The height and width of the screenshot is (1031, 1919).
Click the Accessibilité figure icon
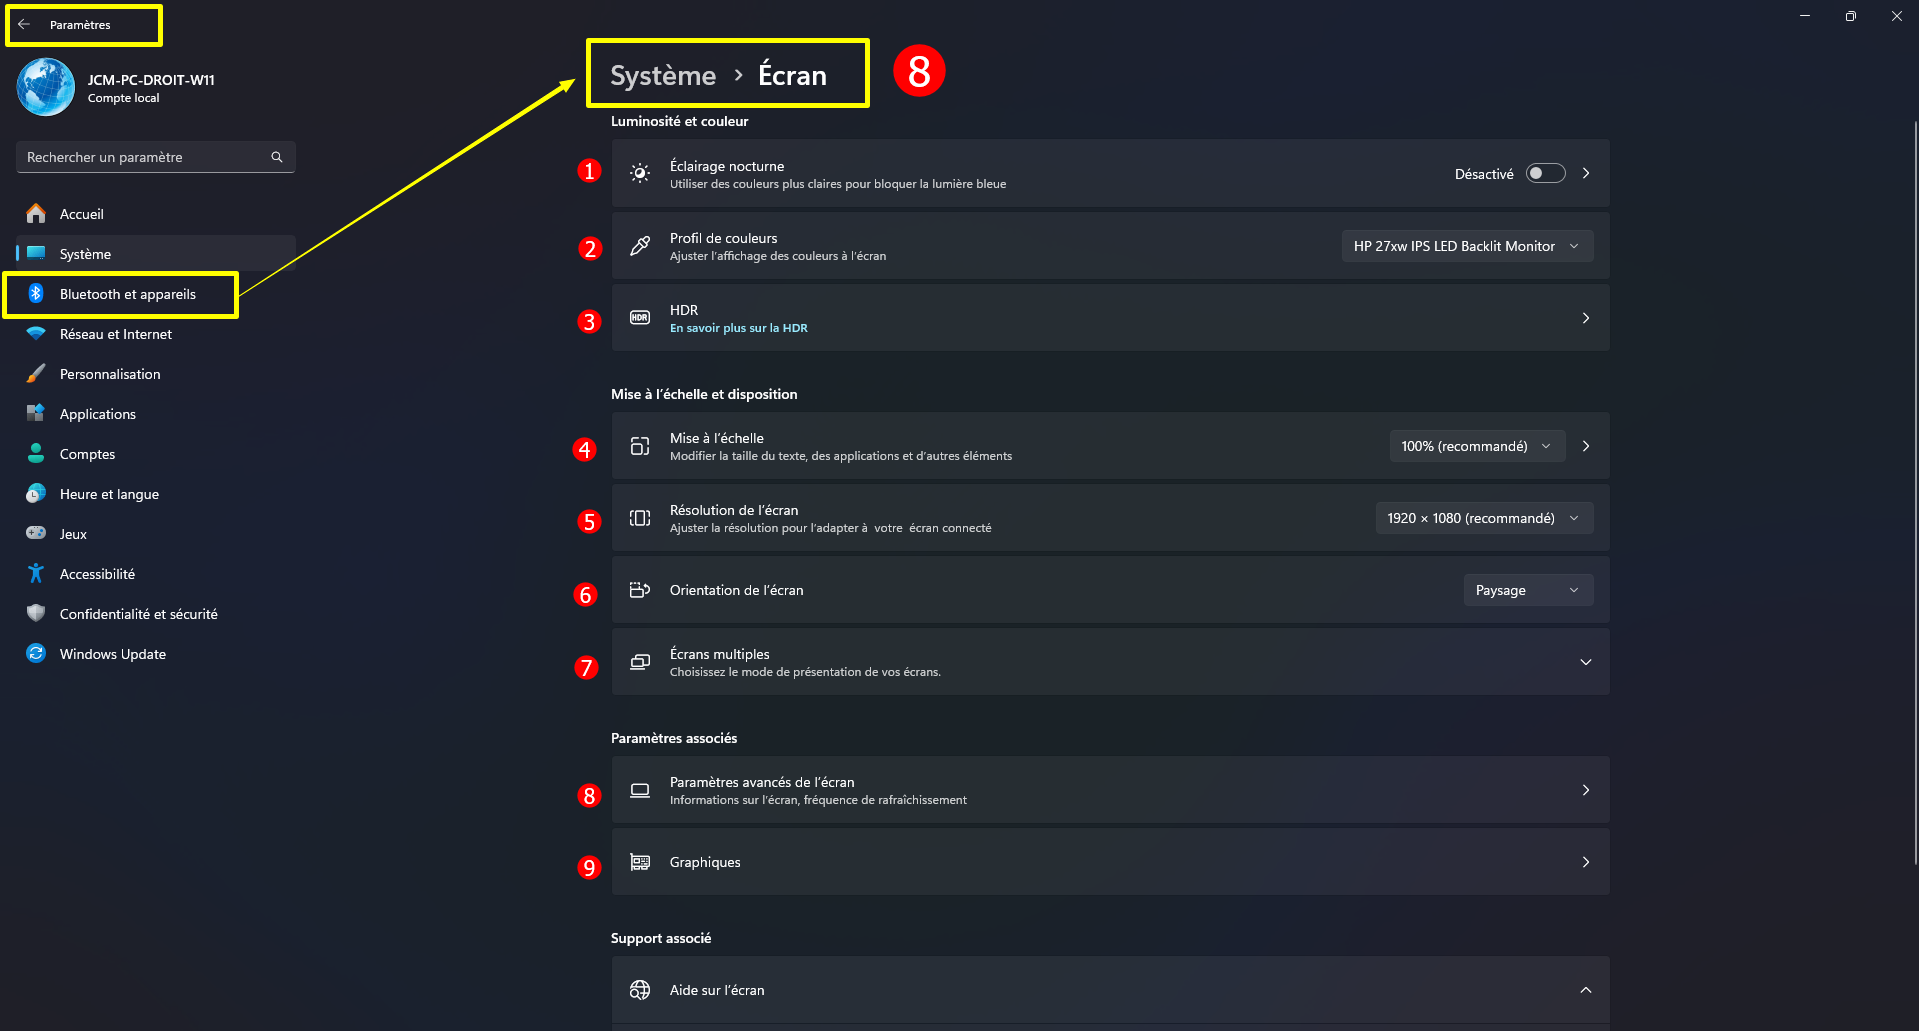(x=36, y=573)
